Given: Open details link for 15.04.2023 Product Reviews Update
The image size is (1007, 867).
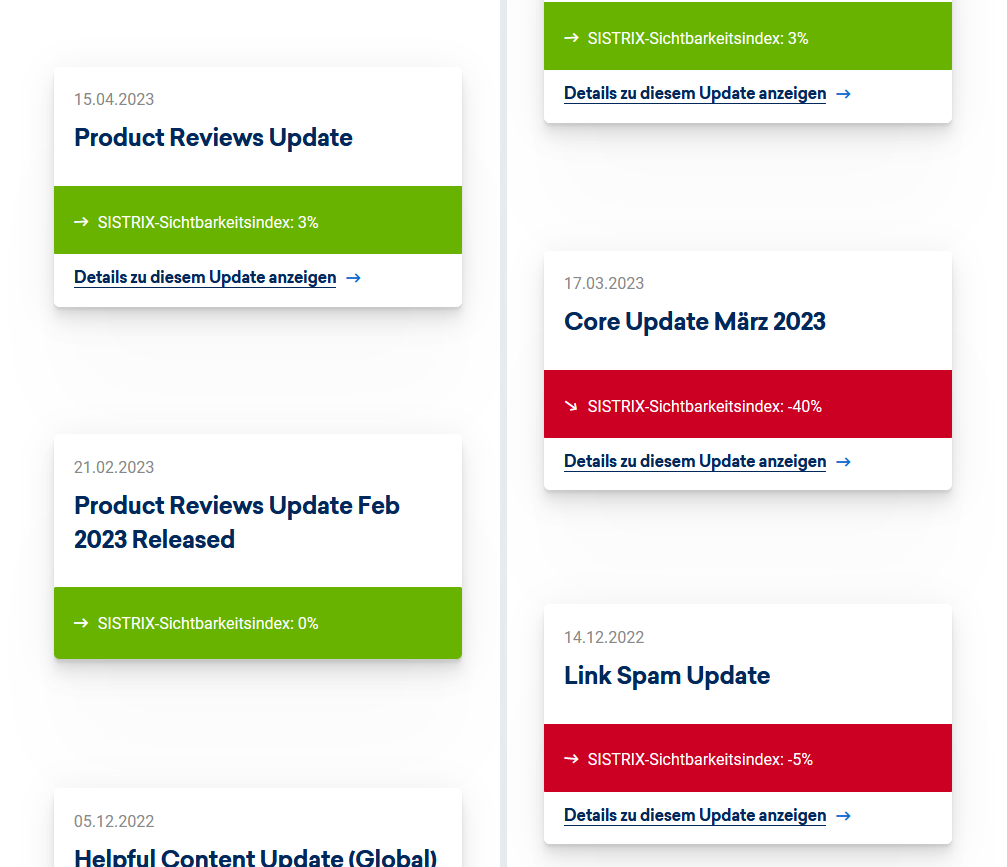Looking at the screenshot, I should [205, 278].
